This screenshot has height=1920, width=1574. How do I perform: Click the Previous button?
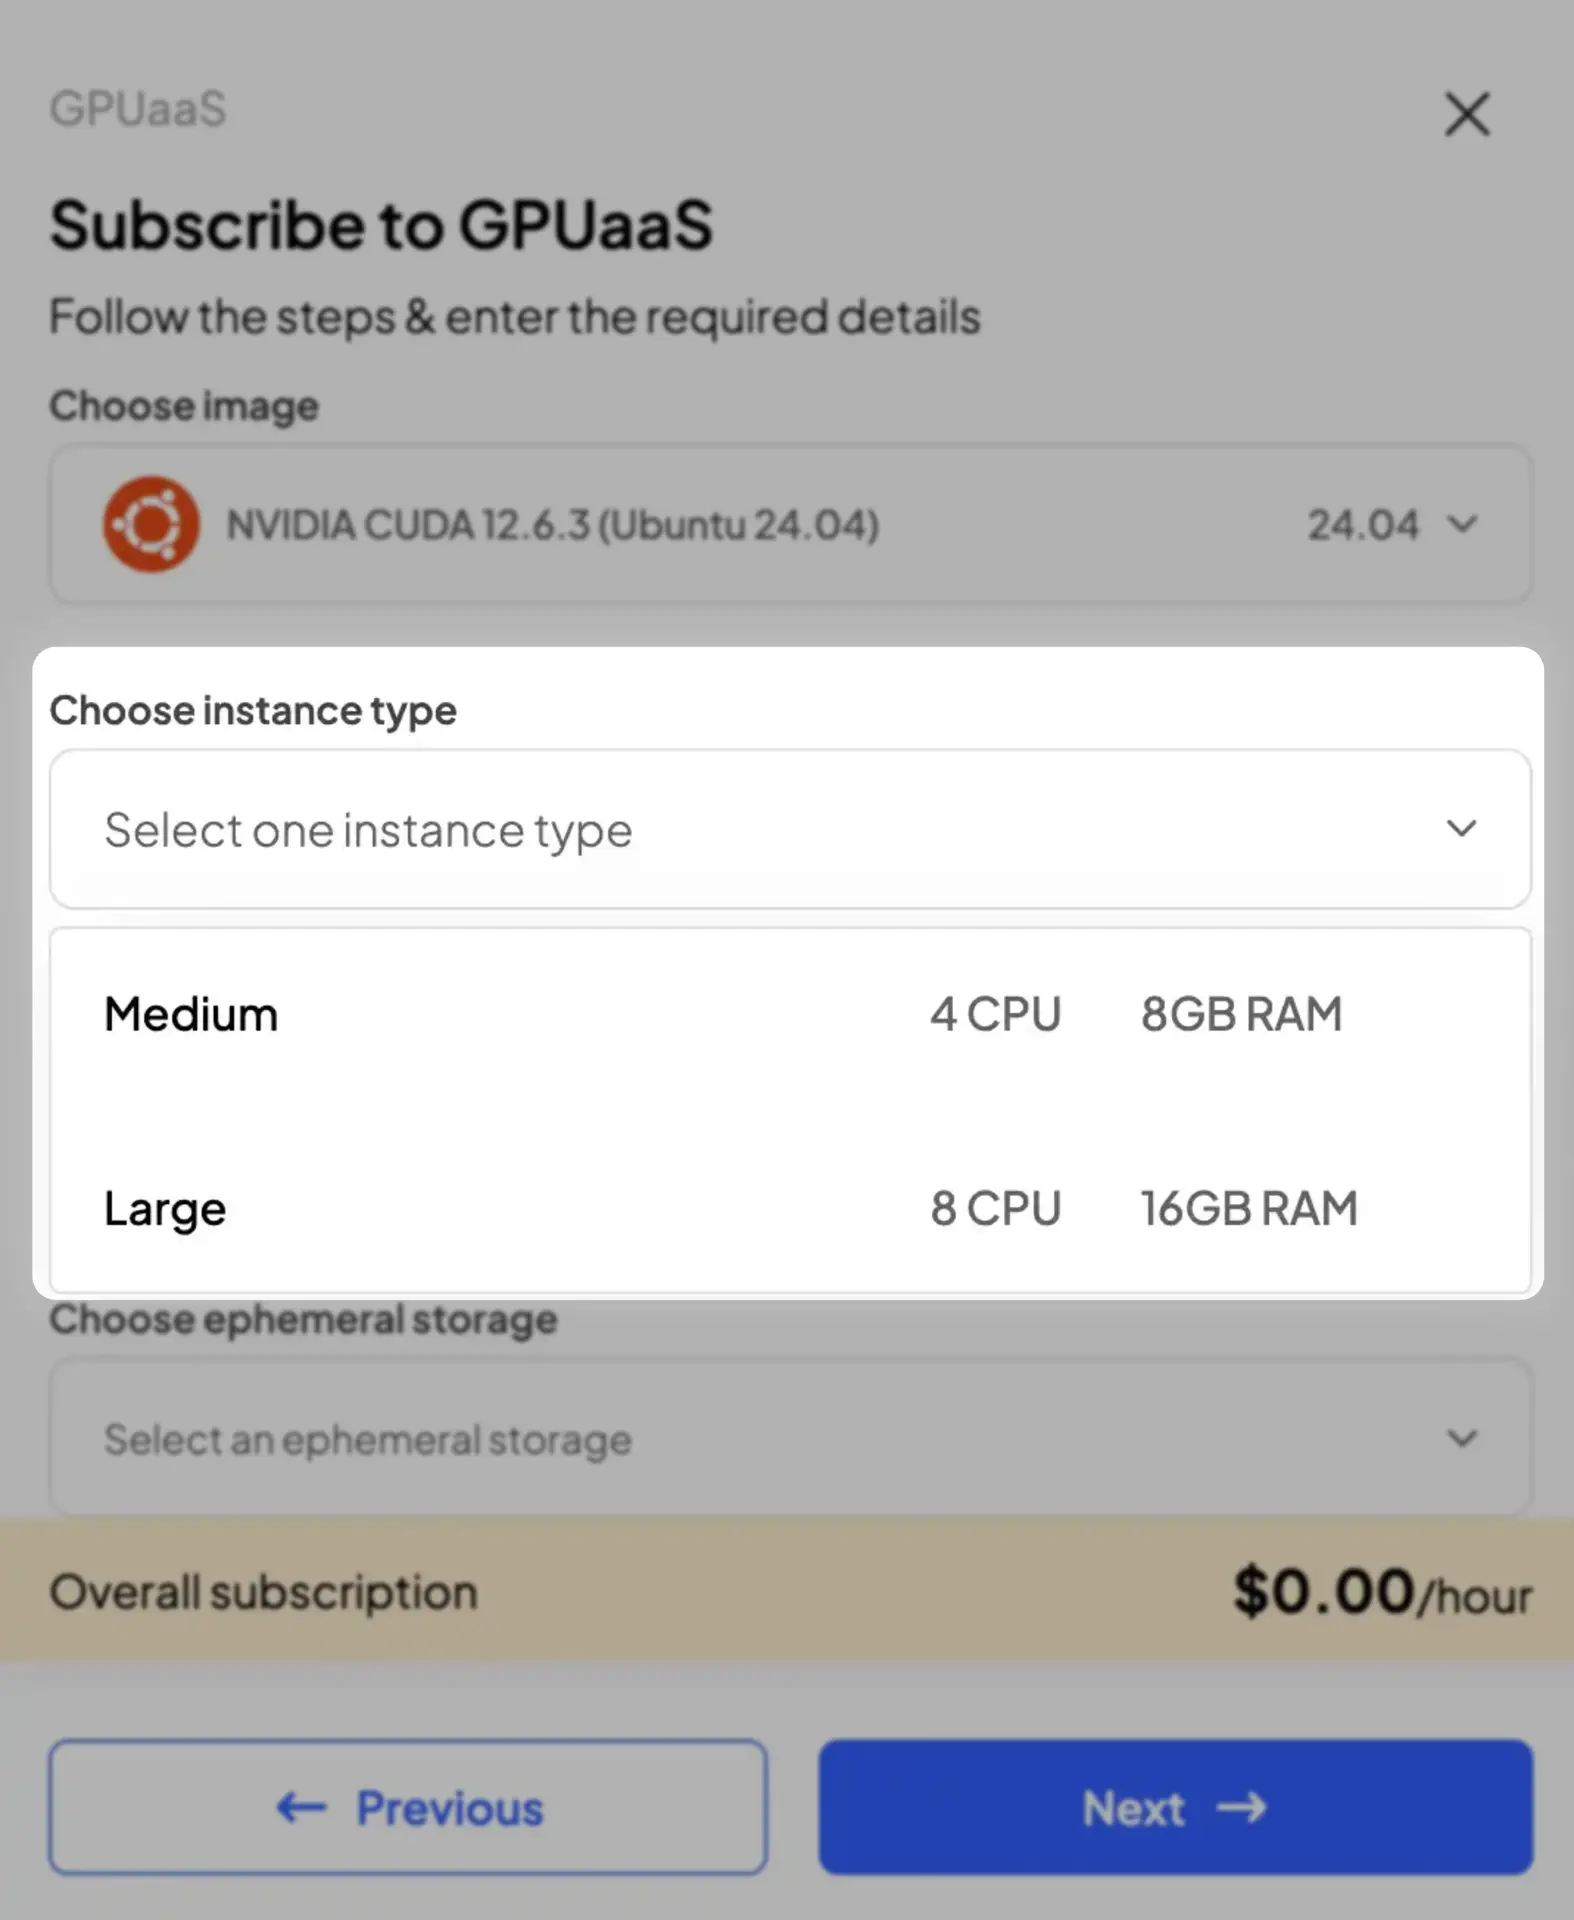(x=406, y=1808)
